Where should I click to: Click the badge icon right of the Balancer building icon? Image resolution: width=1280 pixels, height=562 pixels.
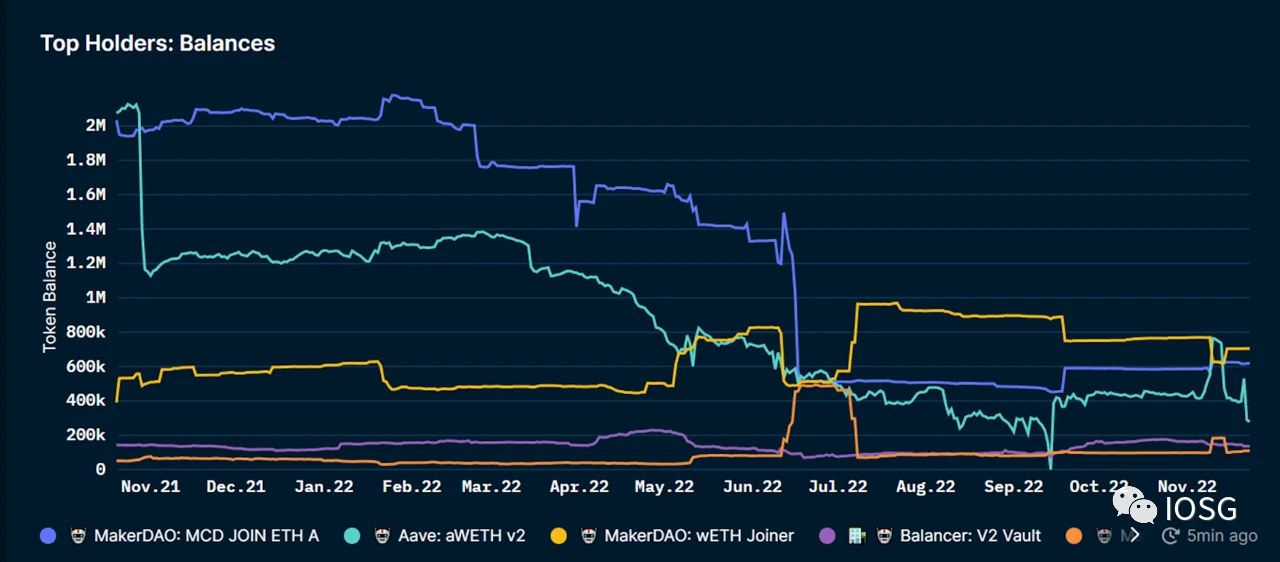coord(886,536)
